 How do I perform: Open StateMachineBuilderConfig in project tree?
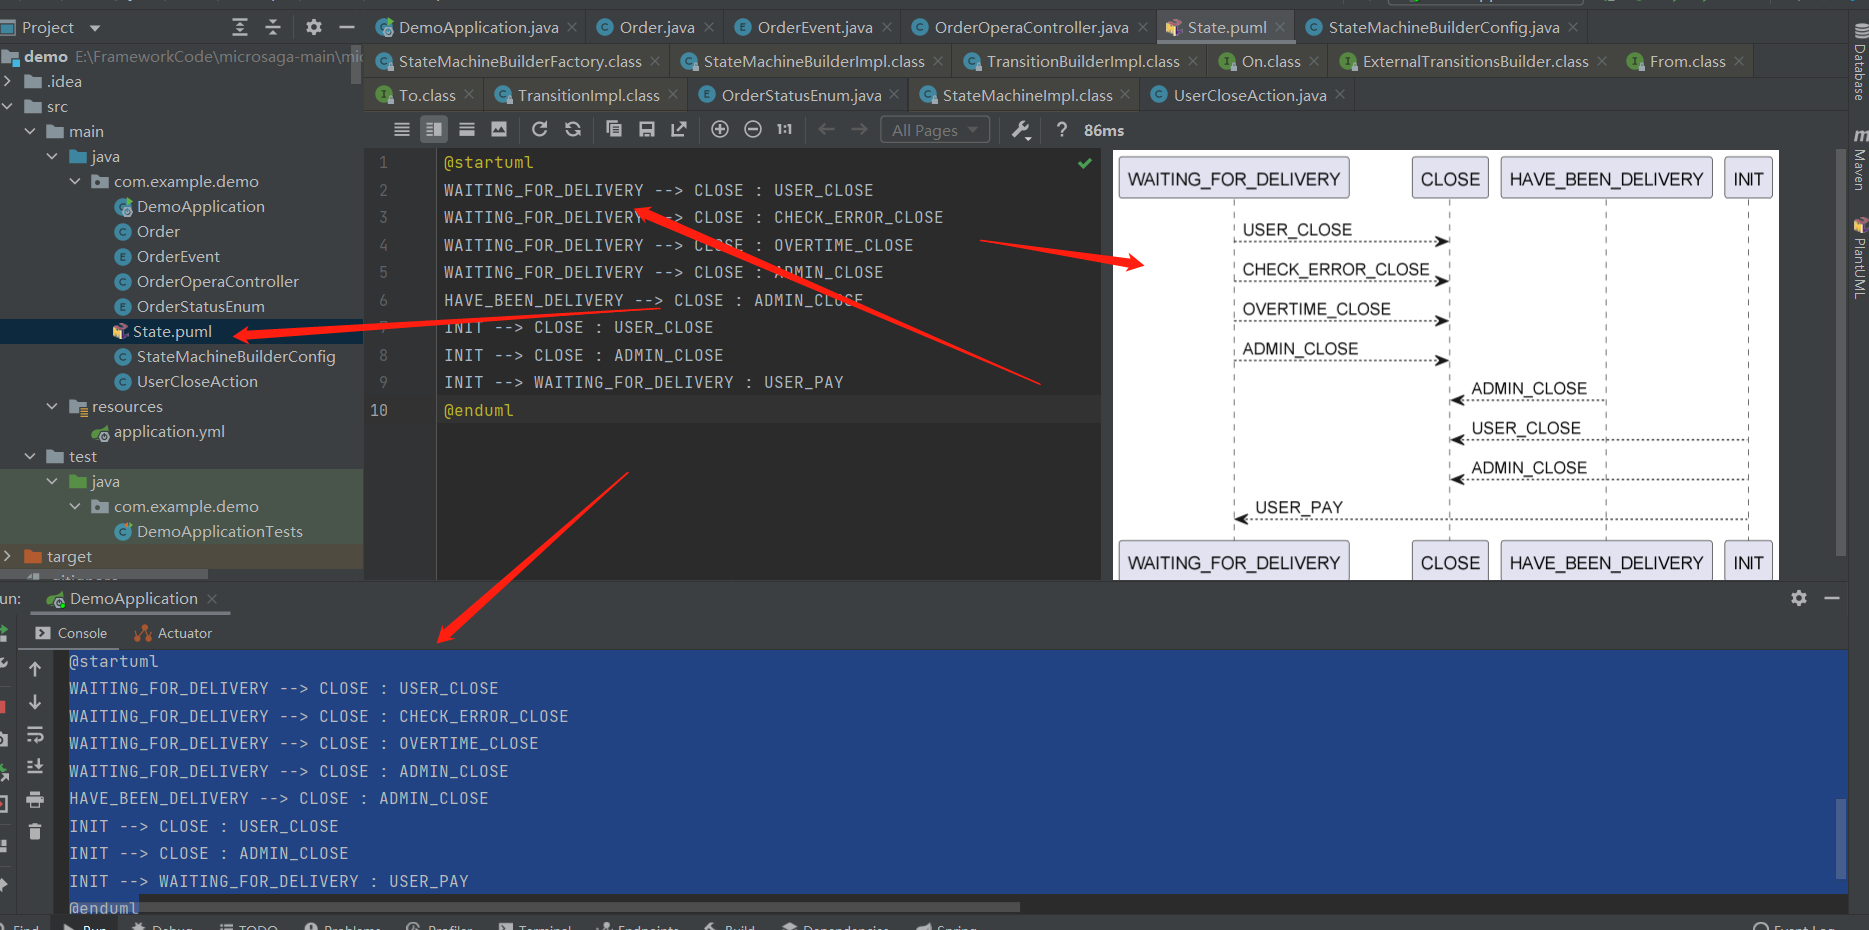235,356
